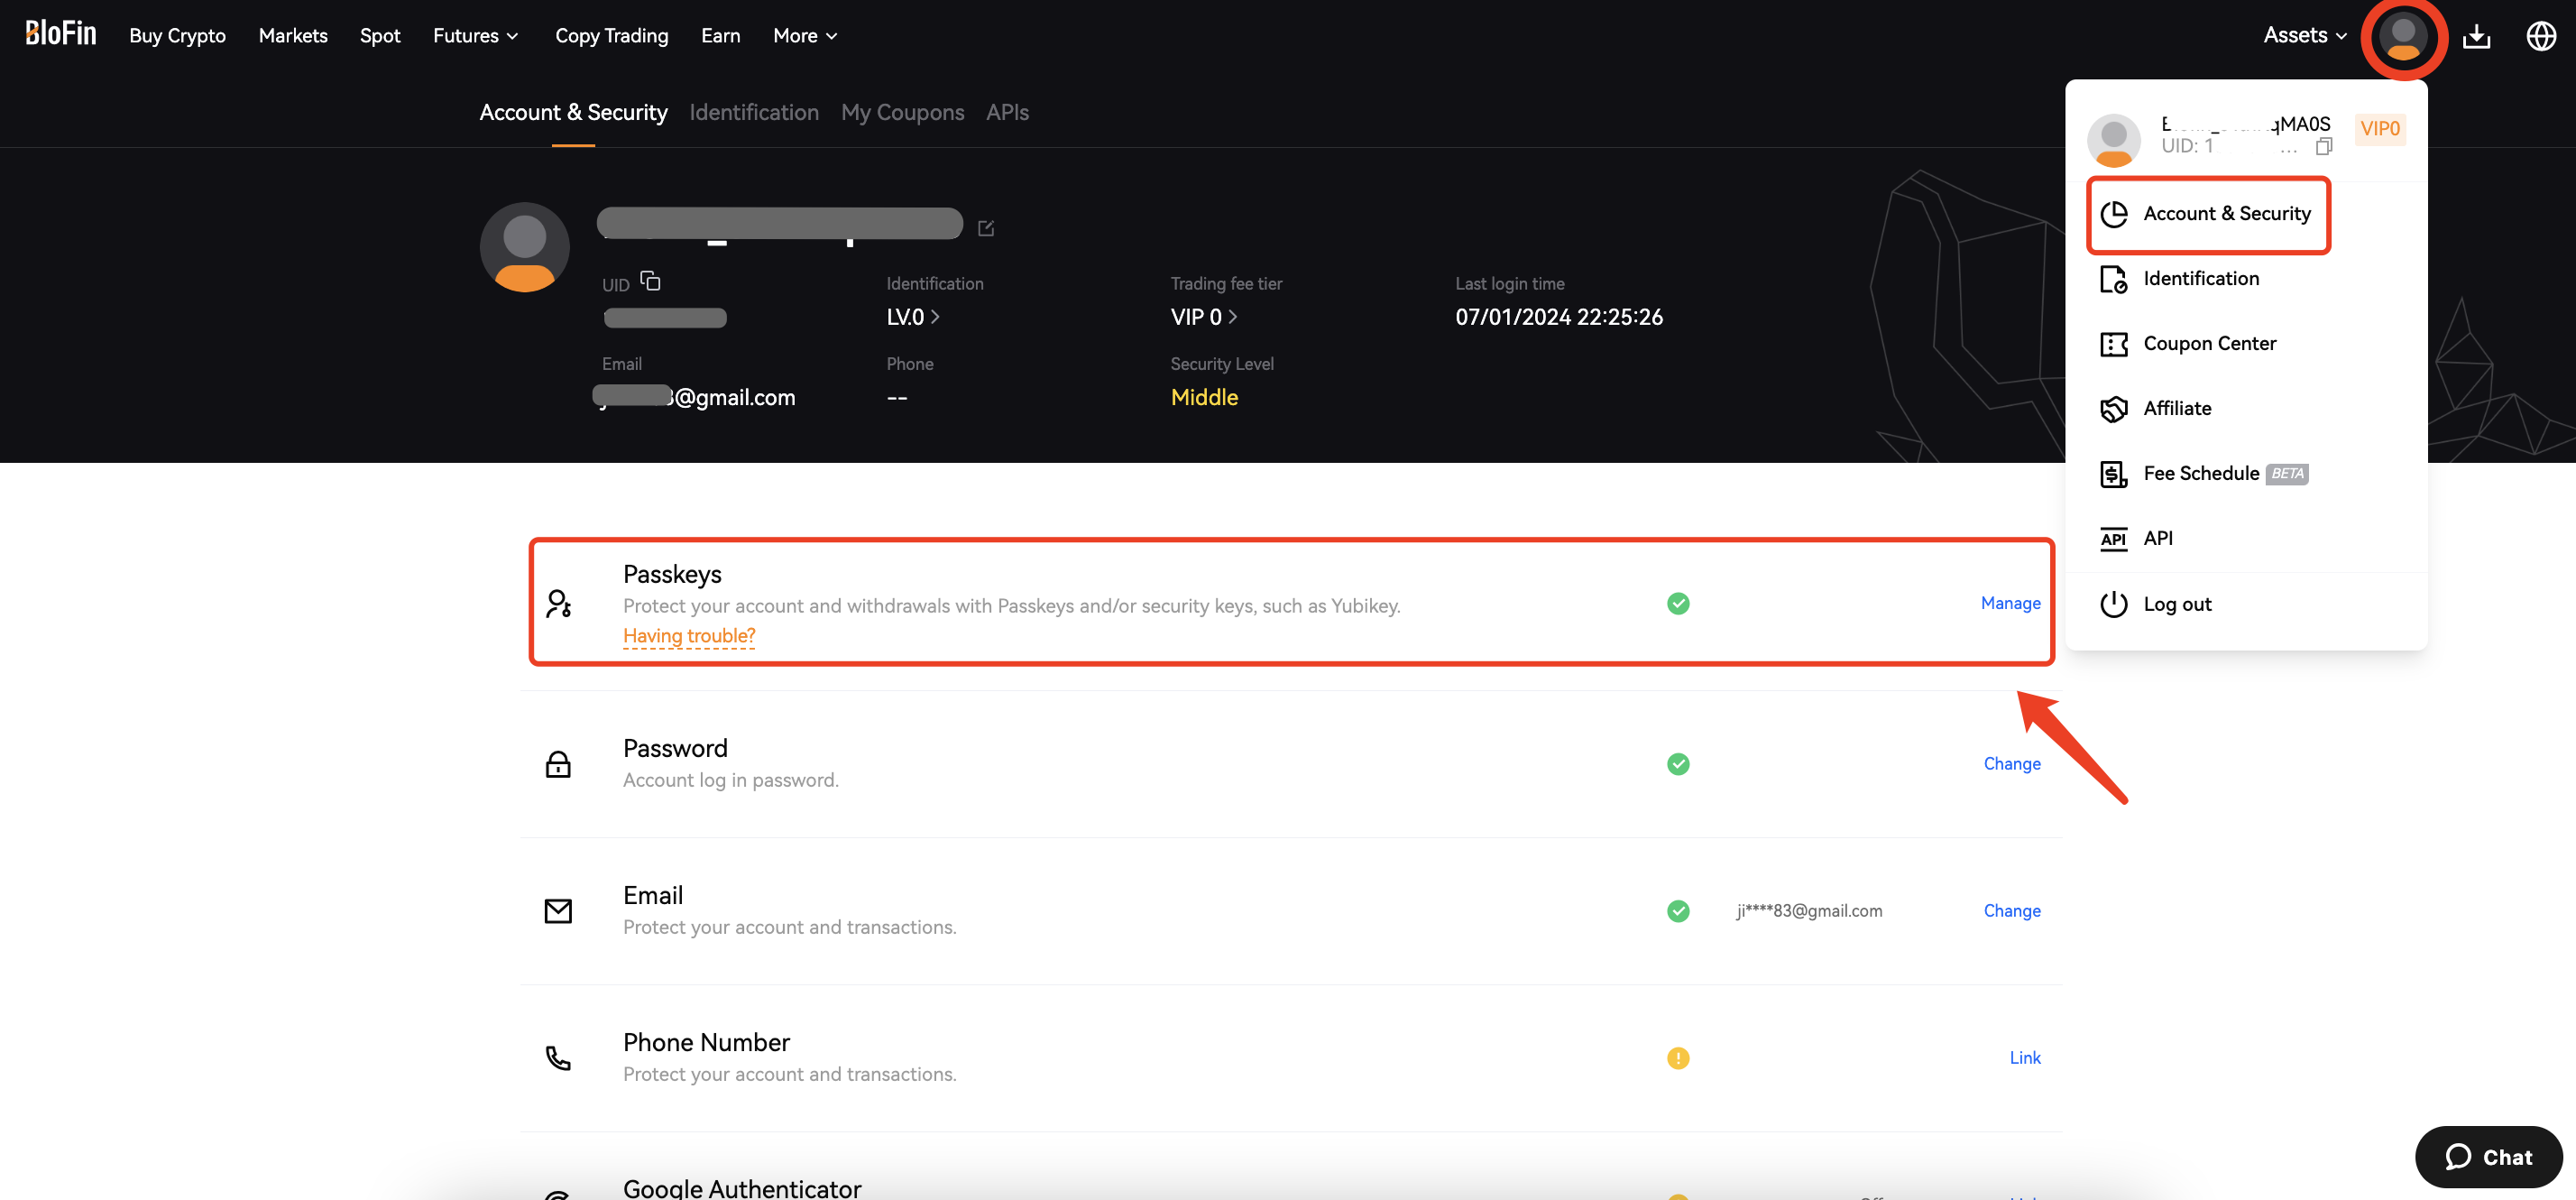Switch to the Identification tab
The image size is (2576, 1200).
coord(754,113)
